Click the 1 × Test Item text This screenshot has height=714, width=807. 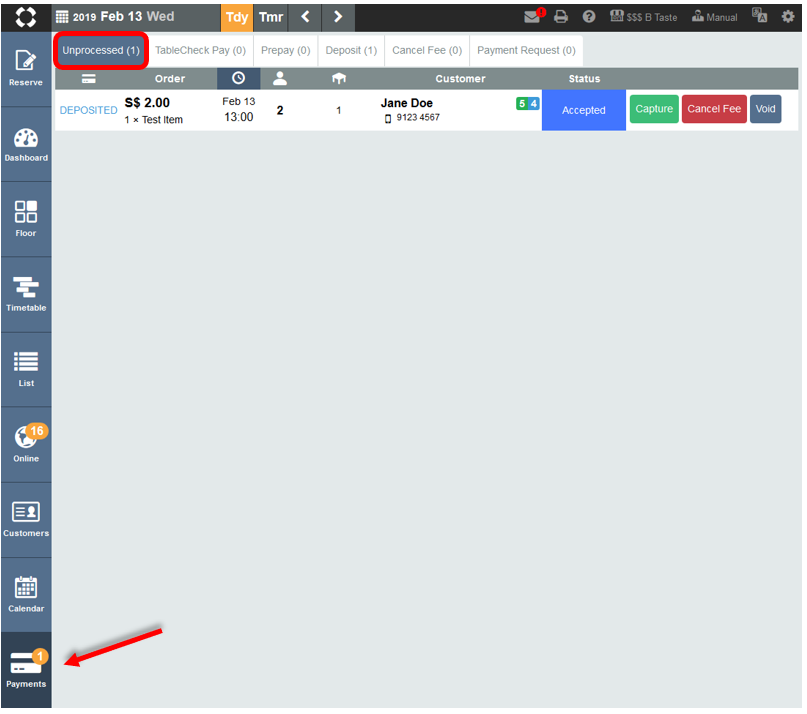[154, 120]
